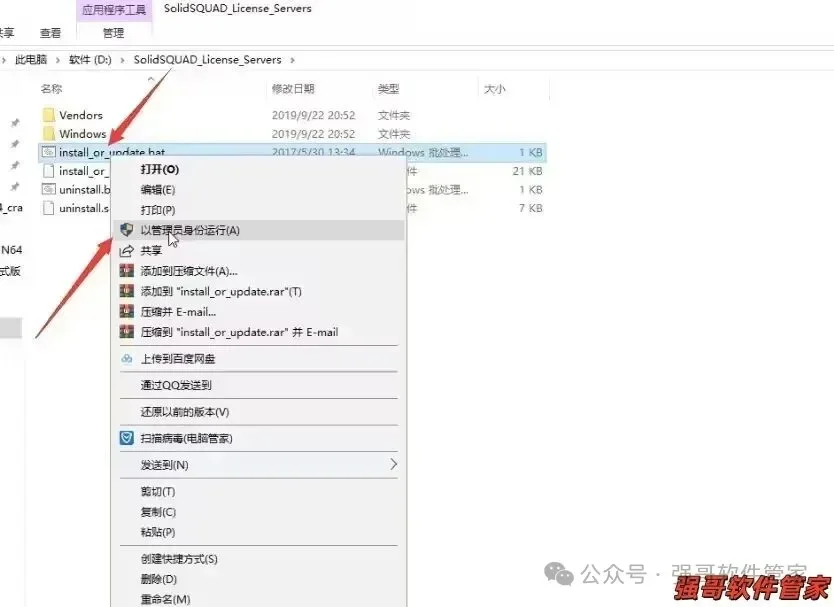This screenshot has width=834, height=607.
Task: Sort by the 名称 column header
Action: (52, 88)
